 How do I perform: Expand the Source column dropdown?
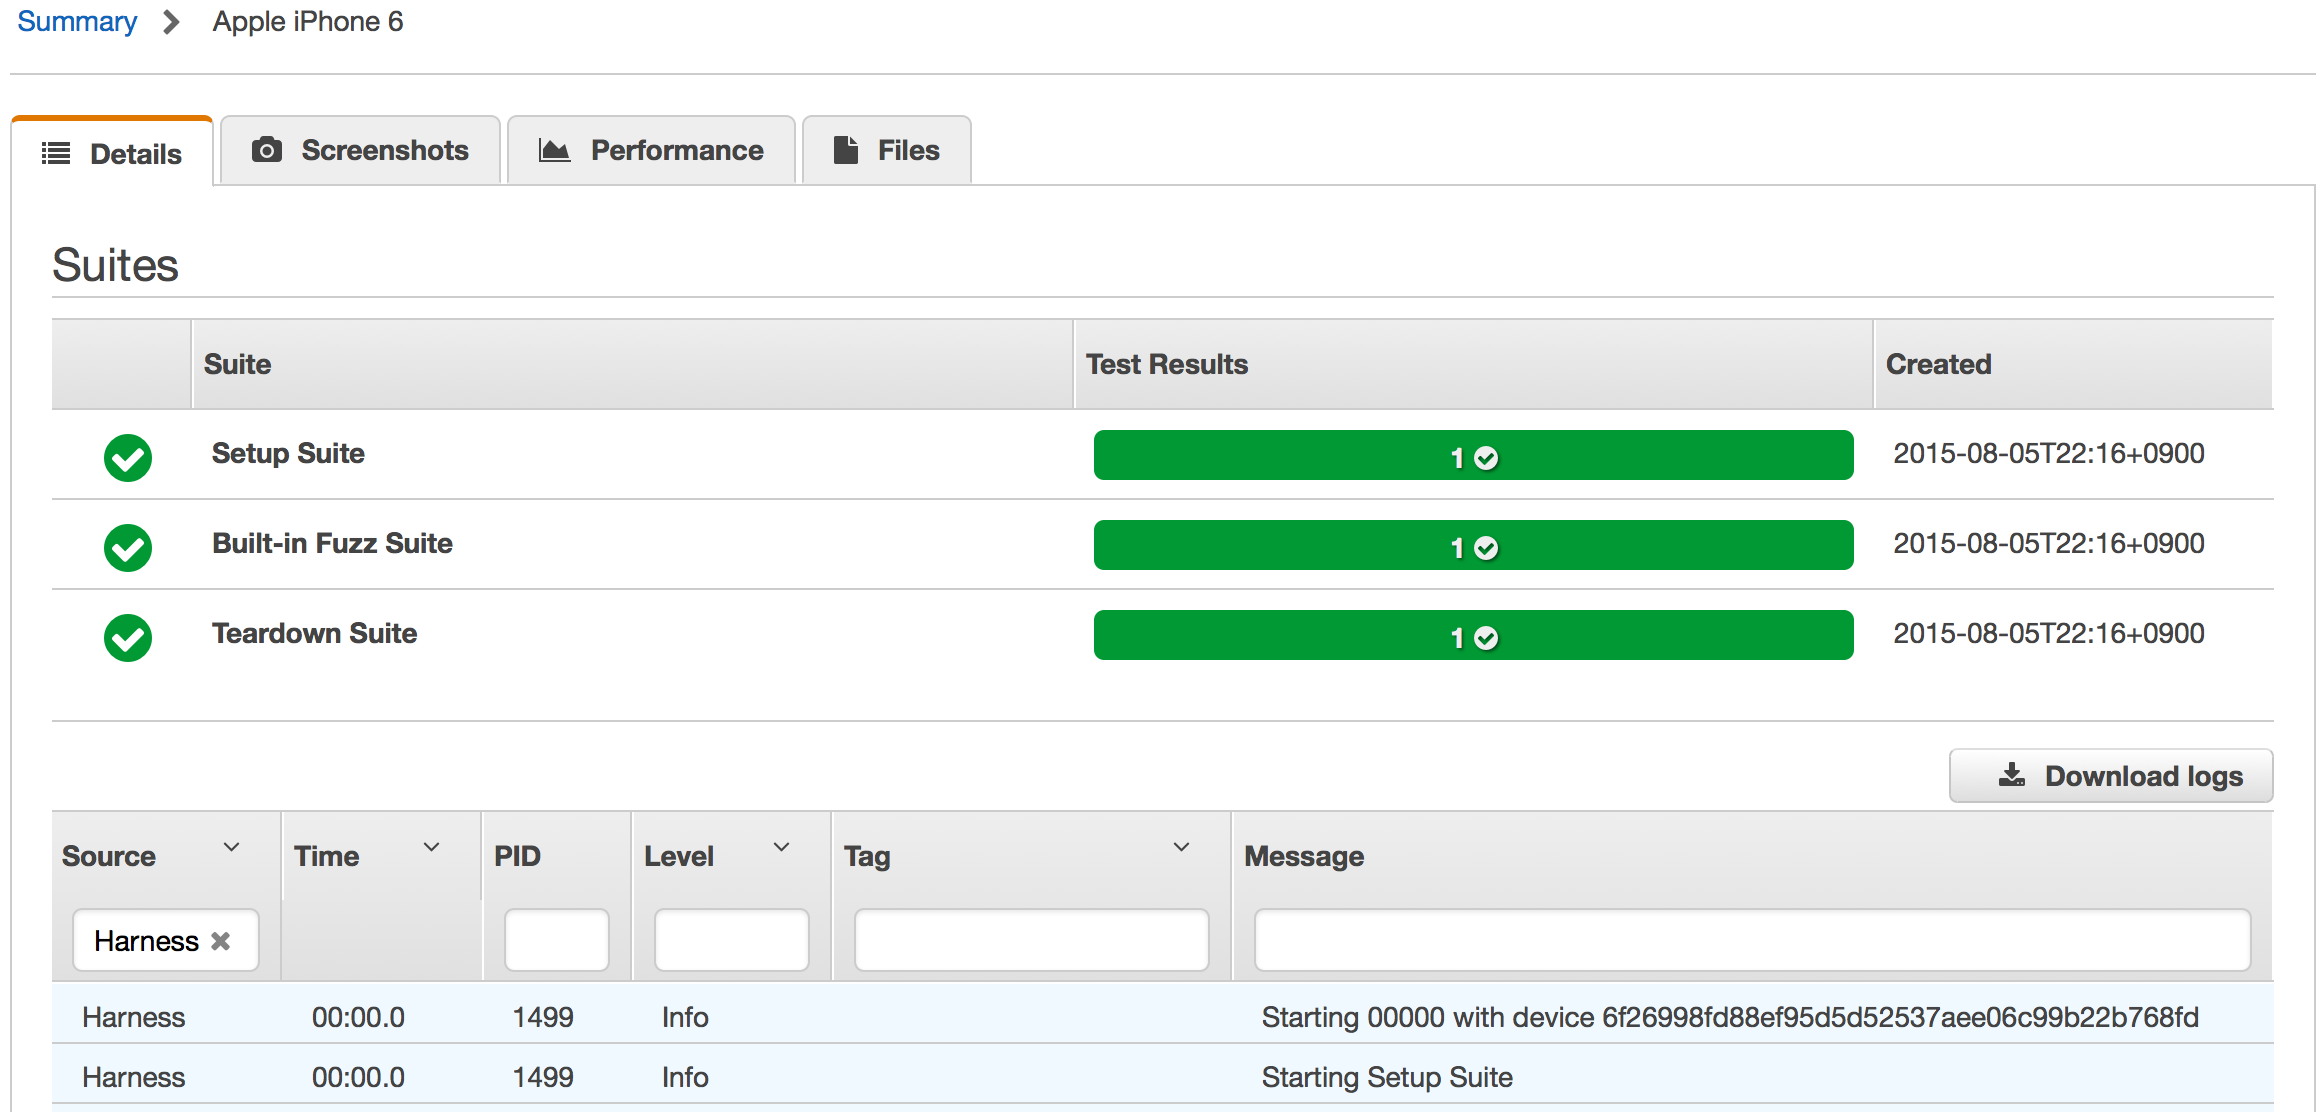[x=231, y=847]
